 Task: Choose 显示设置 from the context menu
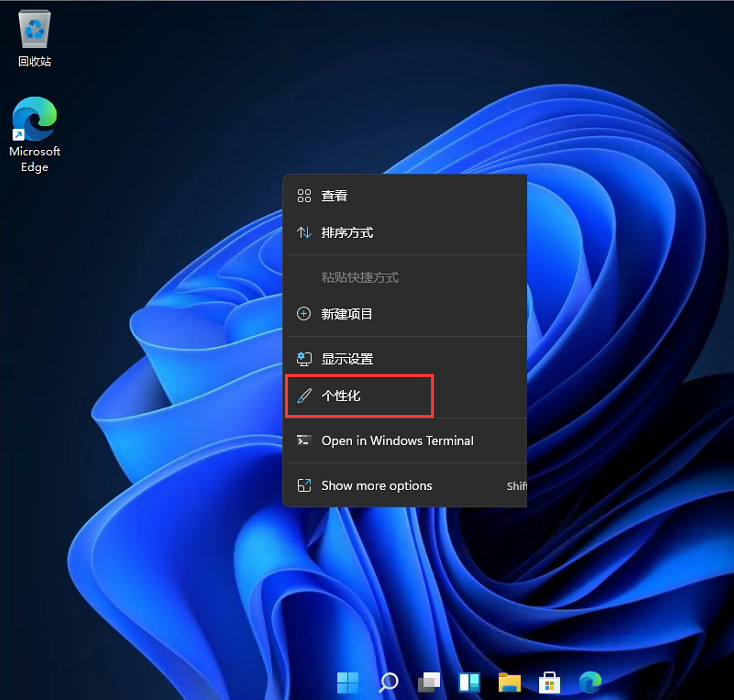(347, 359)
